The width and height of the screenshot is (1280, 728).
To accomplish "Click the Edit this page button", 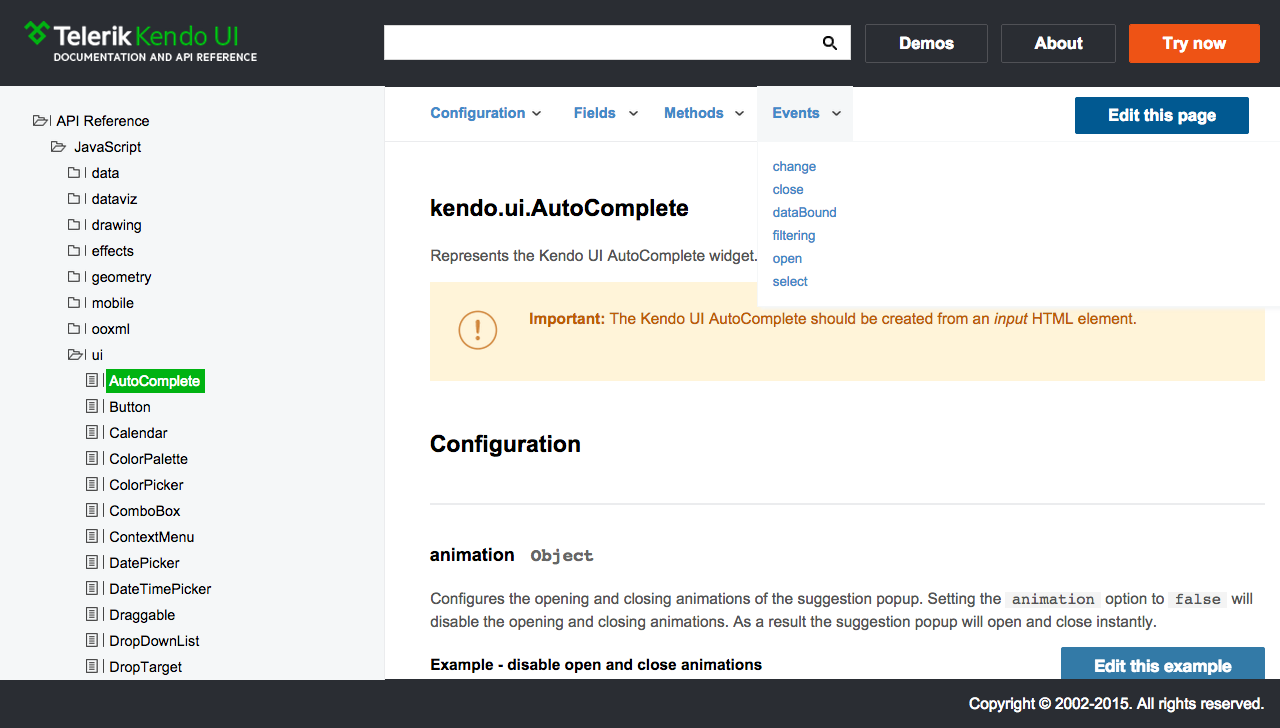I will pyautogui.click(x=1162, y=115).
